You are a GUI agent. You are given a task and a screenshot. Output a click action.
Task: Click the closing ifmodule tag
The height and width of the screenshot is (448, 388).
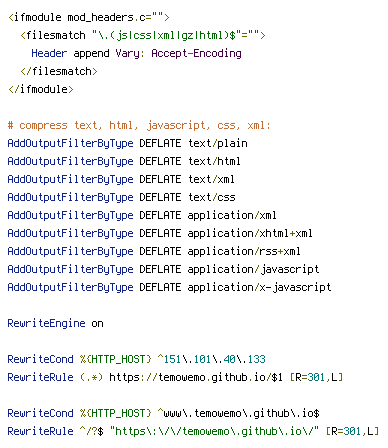pos(41,89)
